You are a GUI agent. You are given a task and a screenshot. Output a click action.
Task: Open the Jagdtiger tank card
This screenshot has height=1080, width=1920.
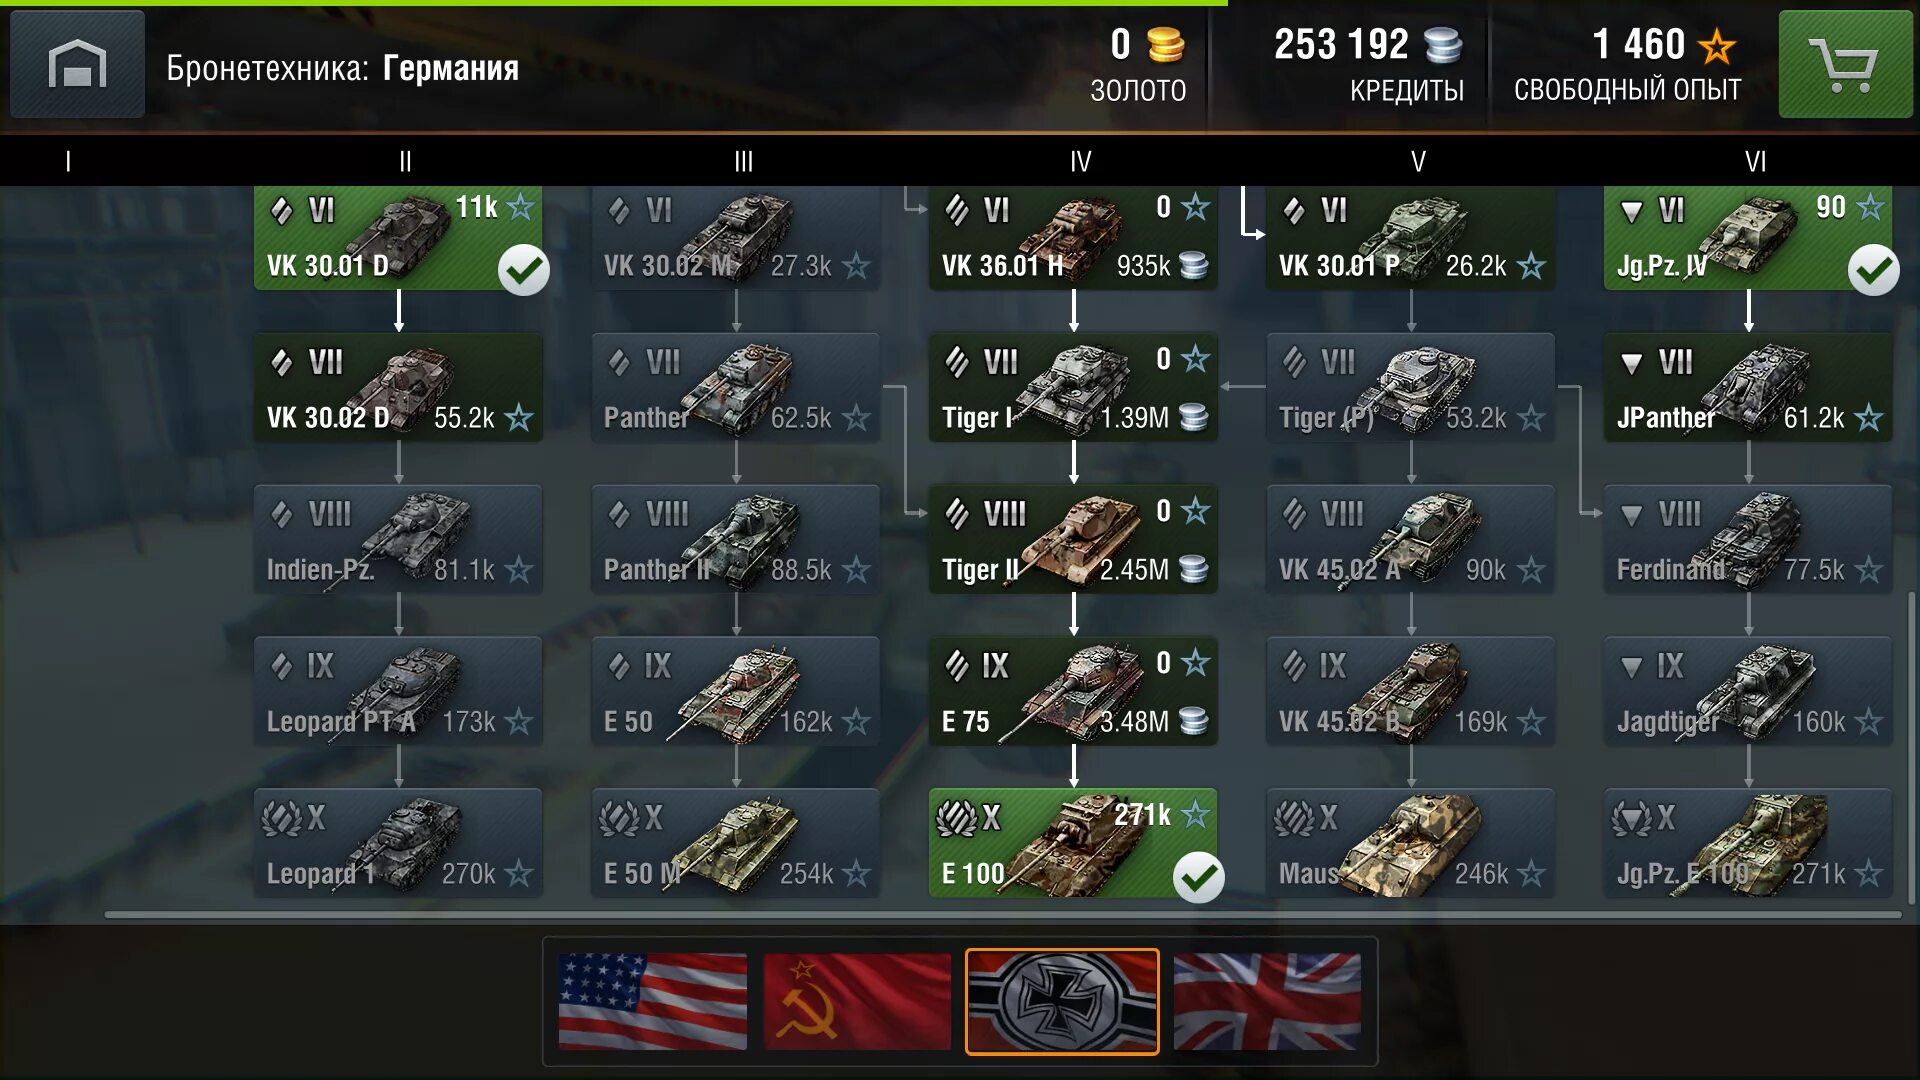[1748, 692]
